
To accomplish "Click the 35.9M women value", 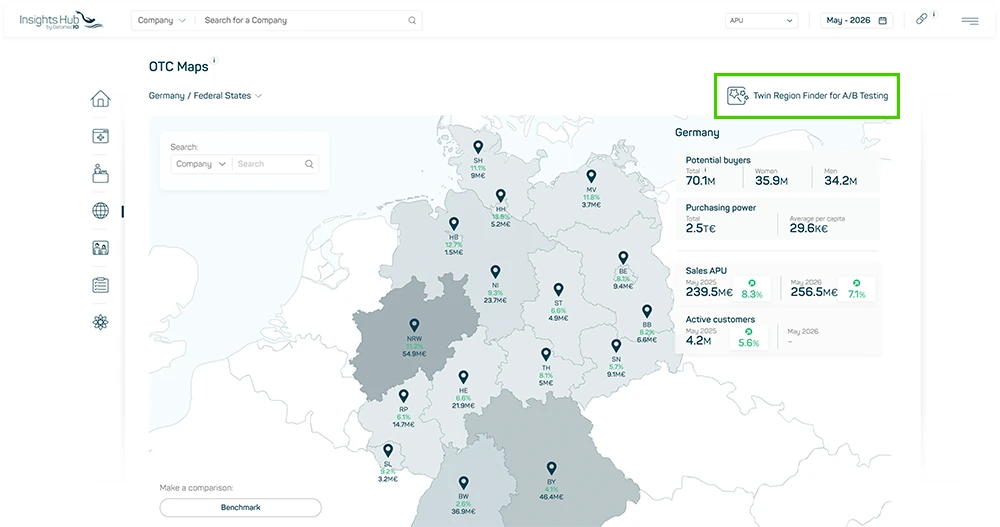I will click(x=771, y=181).
